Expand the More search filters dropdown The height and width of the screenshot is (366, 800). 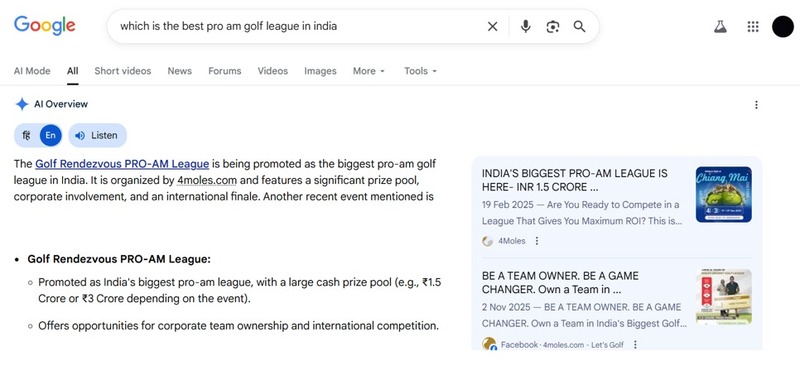(369, 71)
